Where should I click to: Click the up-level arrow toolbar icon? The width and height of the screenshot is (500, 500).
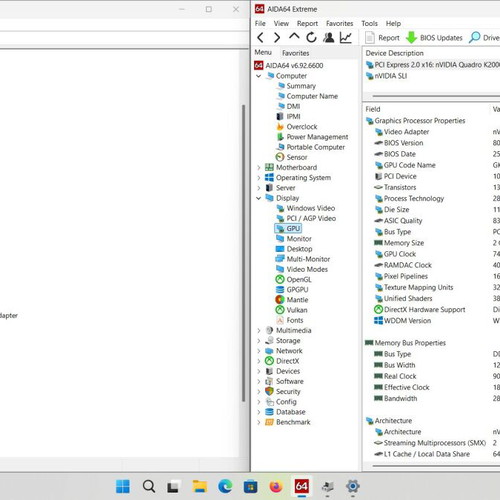[x=294, y=36]
